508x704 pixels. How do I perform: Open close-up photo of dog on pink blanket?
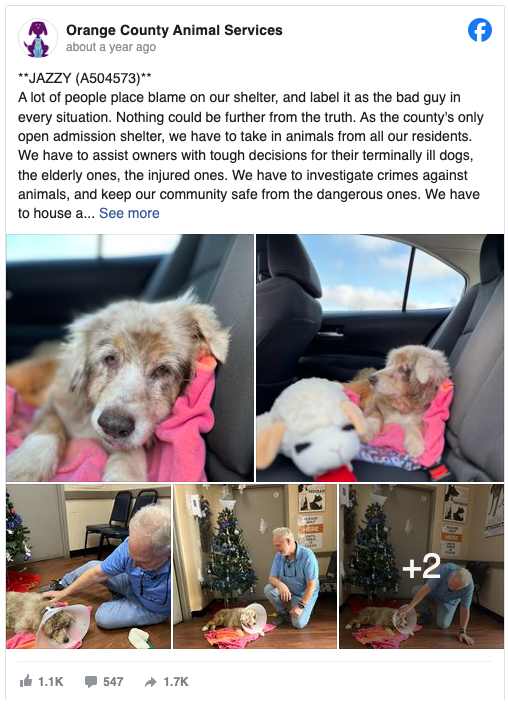pyautogui.click(x=130, y=358)
